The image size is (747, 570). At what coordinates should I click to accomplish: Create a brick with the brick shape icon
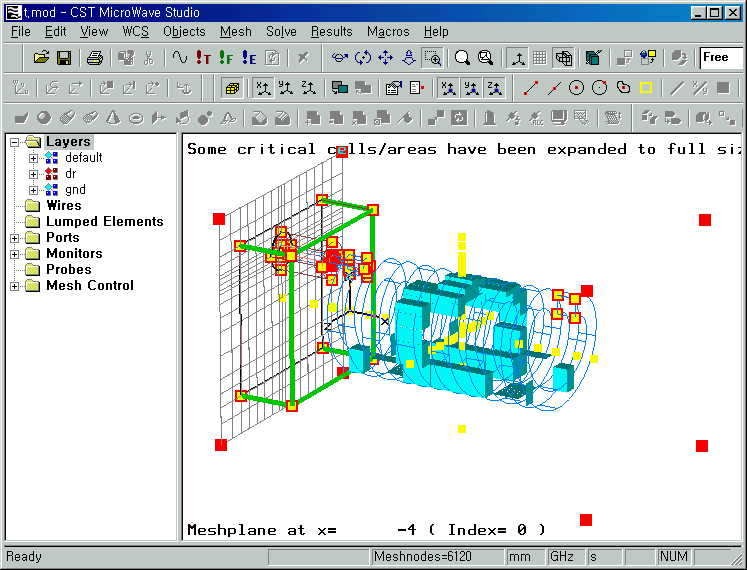21,118
